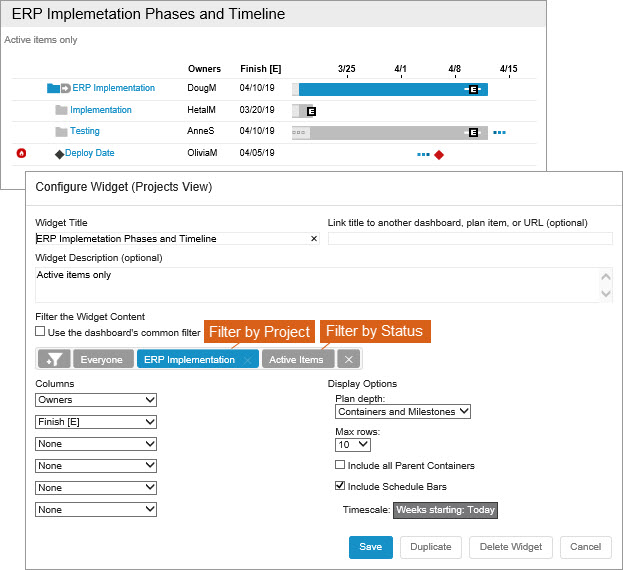Remove the ERP Implementation filter chip
This screenshot has width=623, height=570.
(x=248, y=359)
